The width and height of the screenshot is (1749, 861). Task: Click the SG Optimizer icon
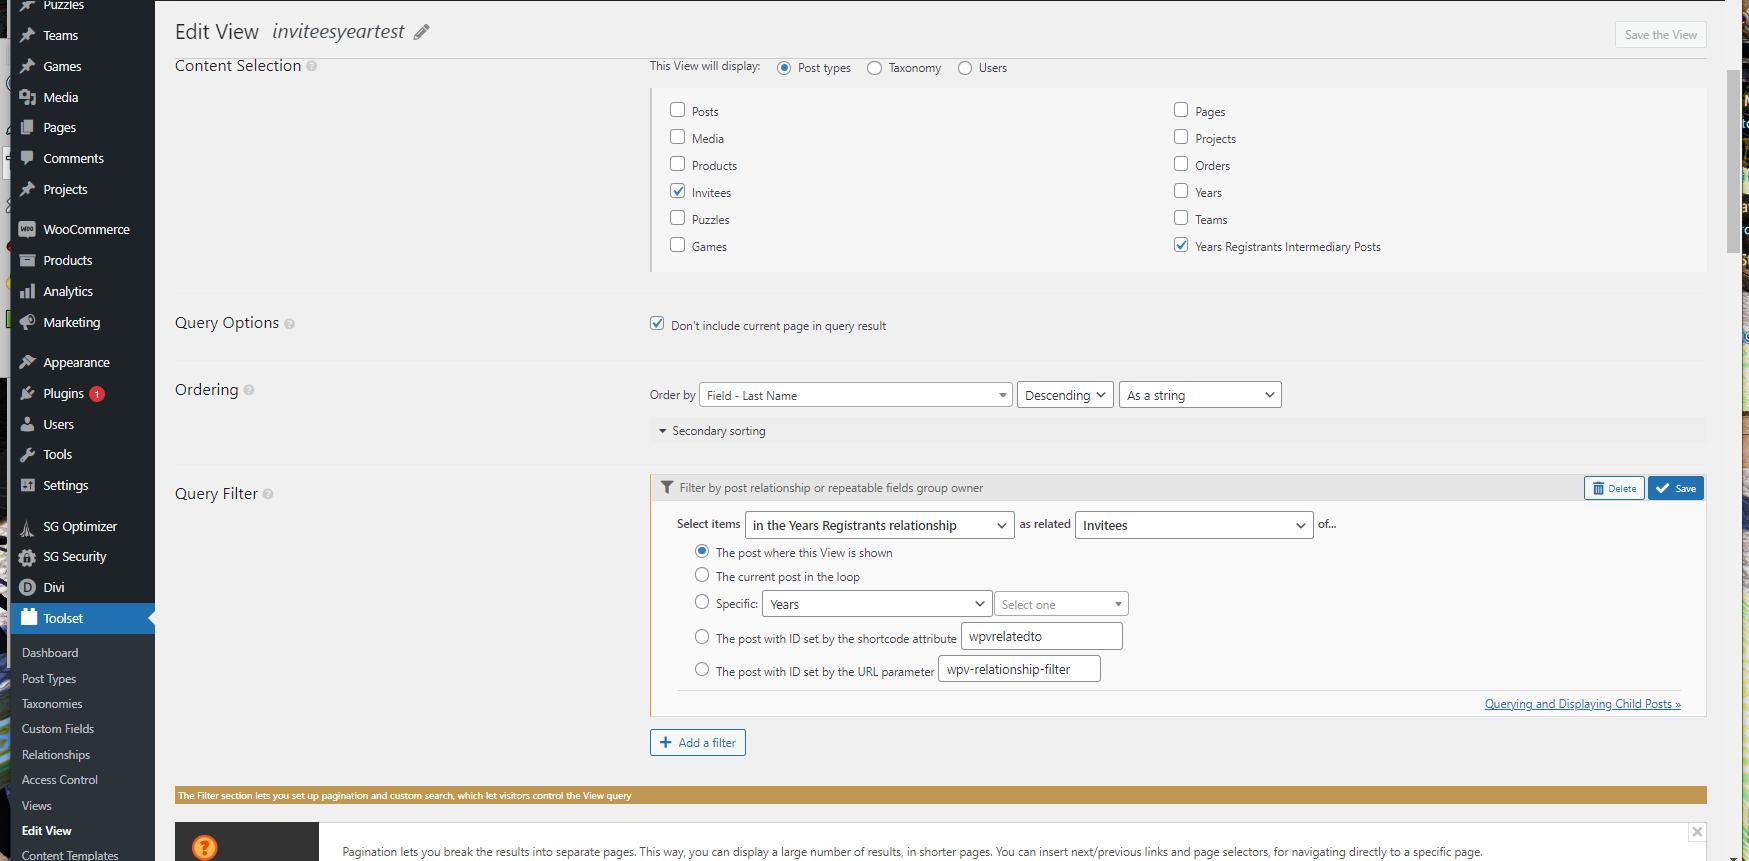pos(27,526)
